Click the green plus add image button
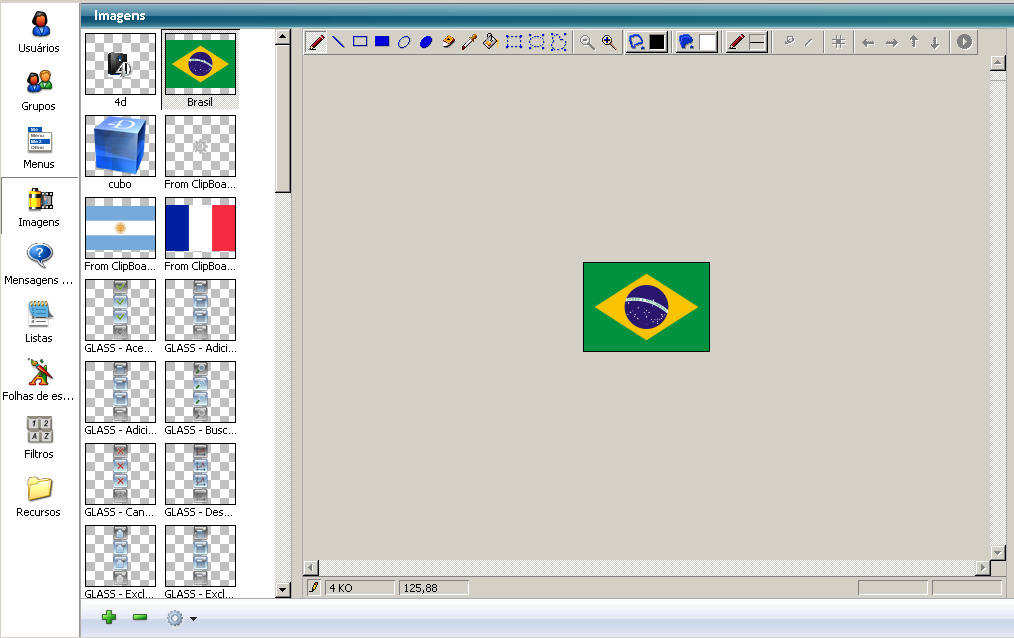 109,618
